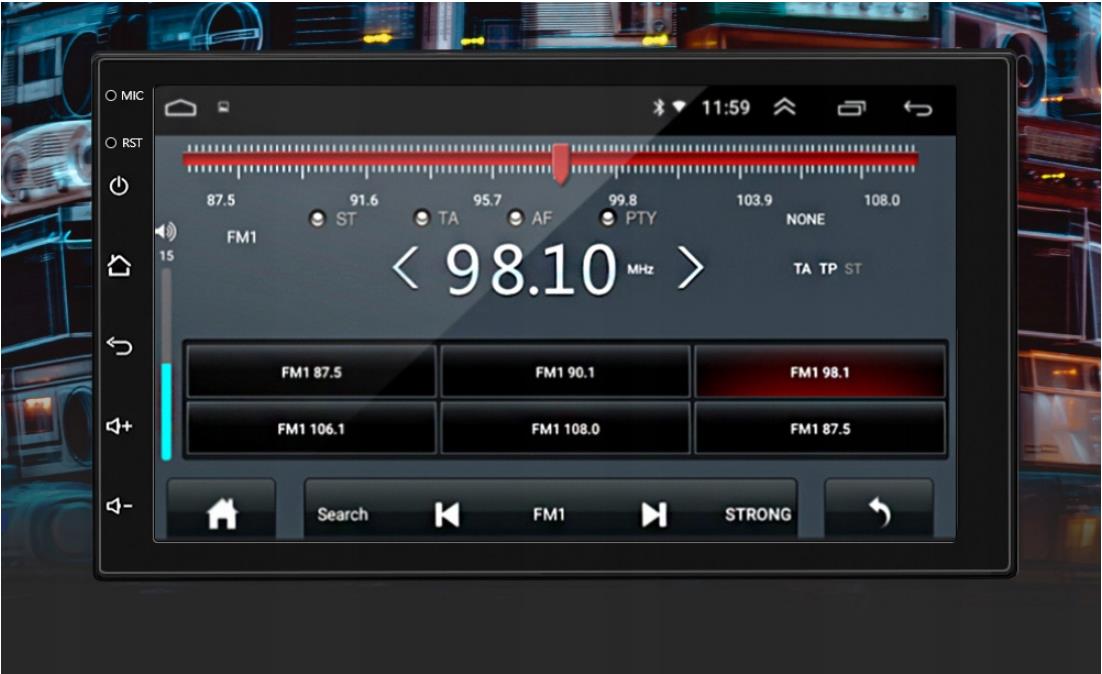Screen dimensions: 1102x674
Task: Tap the speaker volume icon above 15
Action: [x=166, y=231]
